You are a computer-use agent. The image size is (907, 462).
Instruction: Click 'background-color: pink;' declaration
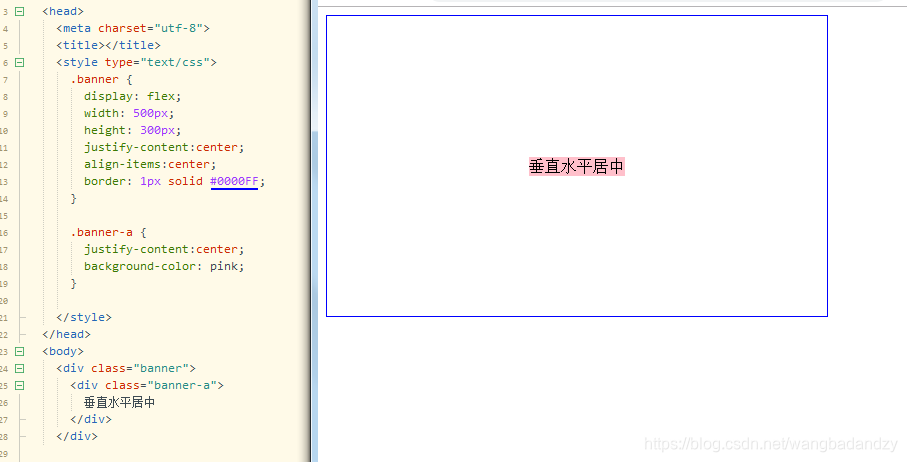pyautogui.click(x=164, y=266)
